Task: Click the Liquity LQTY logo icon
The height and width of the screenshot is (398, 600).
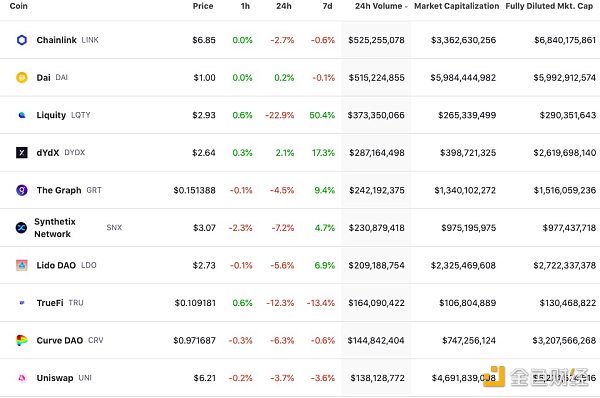Action: (22, 115)
